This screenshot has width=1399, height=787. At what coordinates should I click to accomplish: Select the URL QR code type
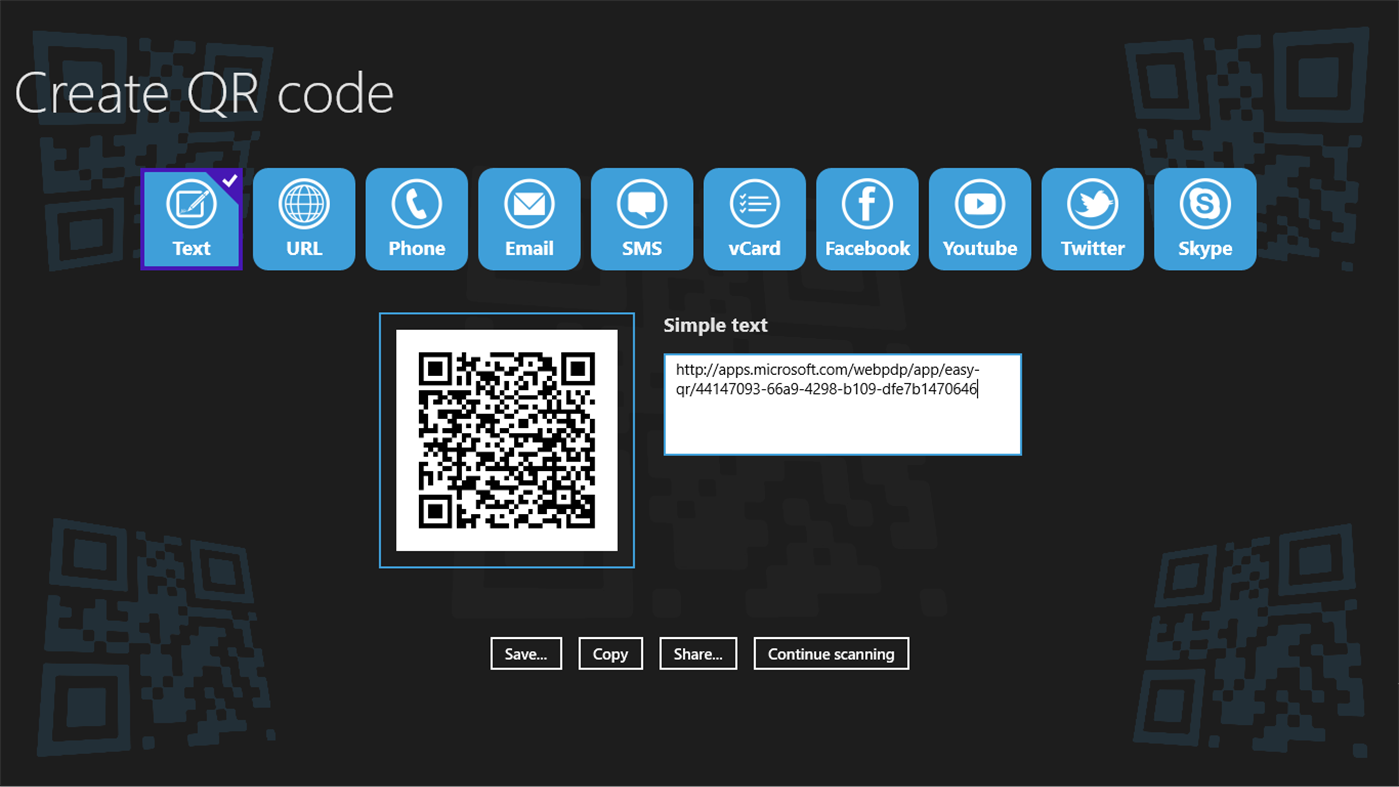(303, 219)
